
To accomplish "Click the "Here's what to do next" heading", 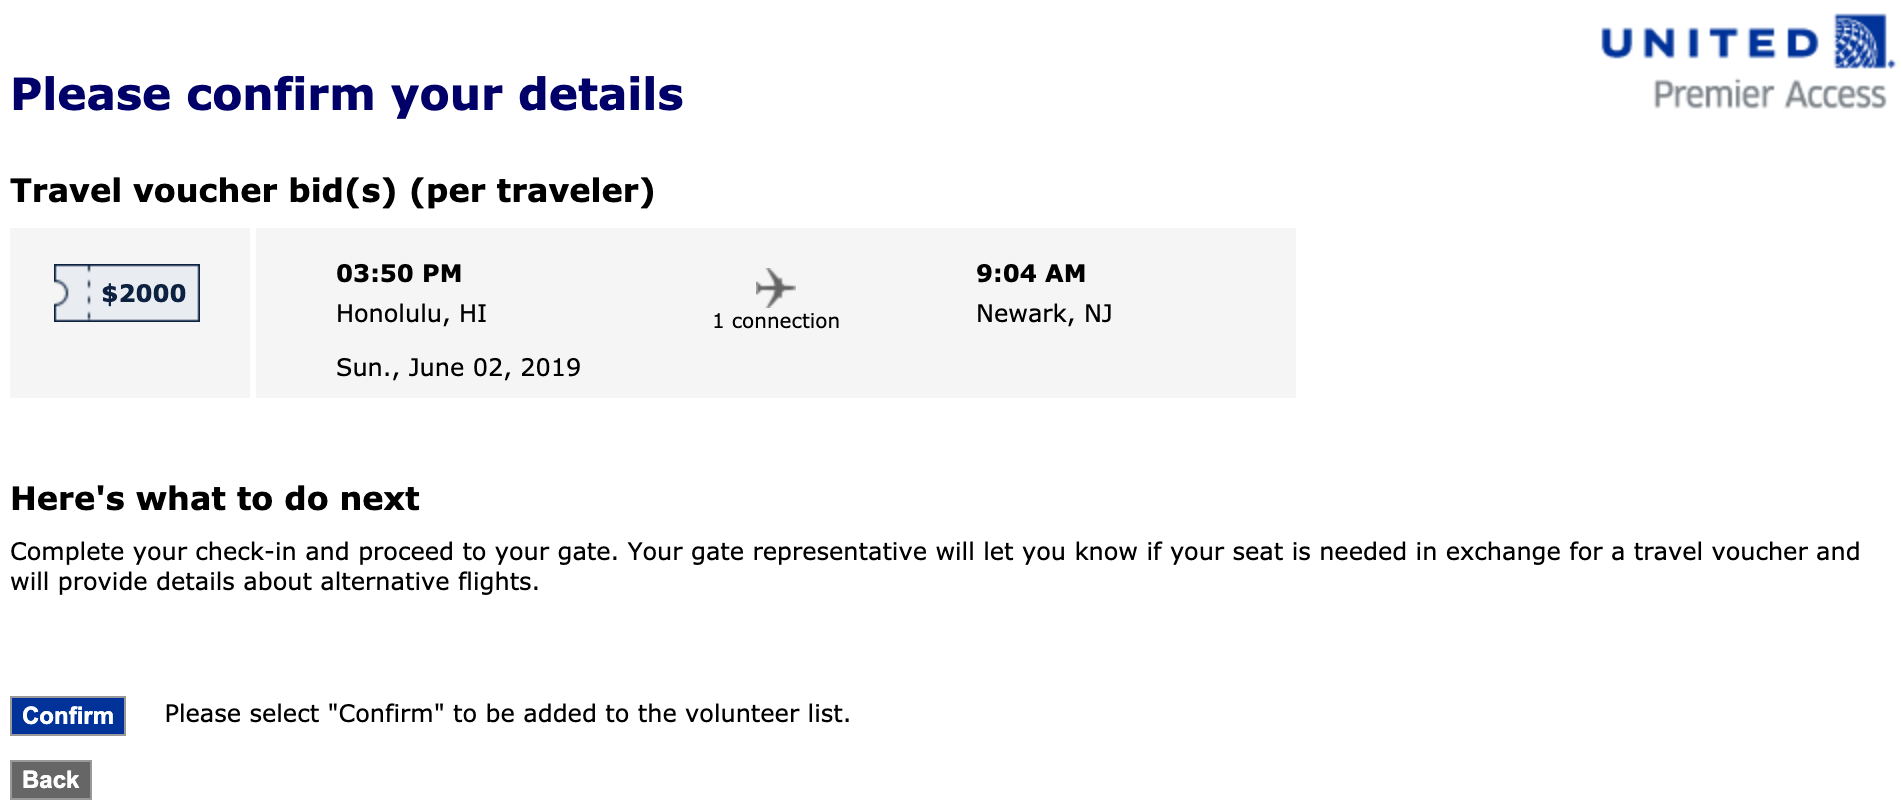I will pyautogui.click(x=215, y=499).
